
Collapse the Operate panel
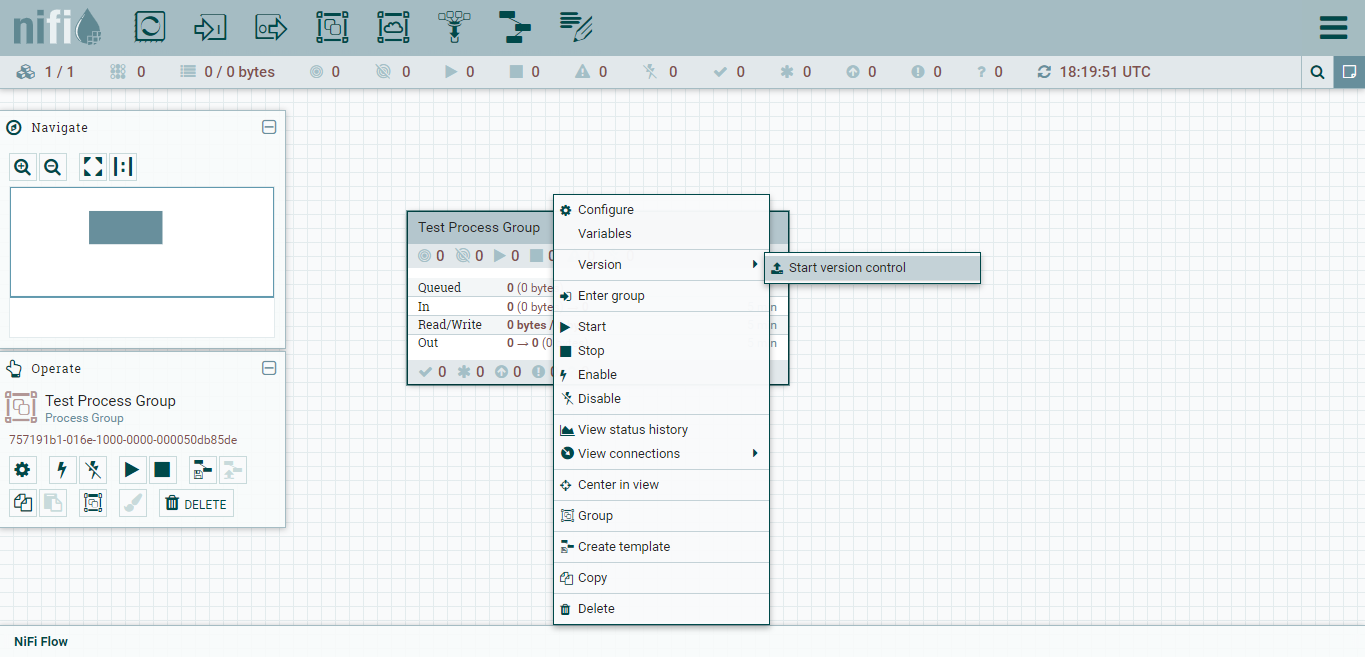pos(269,368)
